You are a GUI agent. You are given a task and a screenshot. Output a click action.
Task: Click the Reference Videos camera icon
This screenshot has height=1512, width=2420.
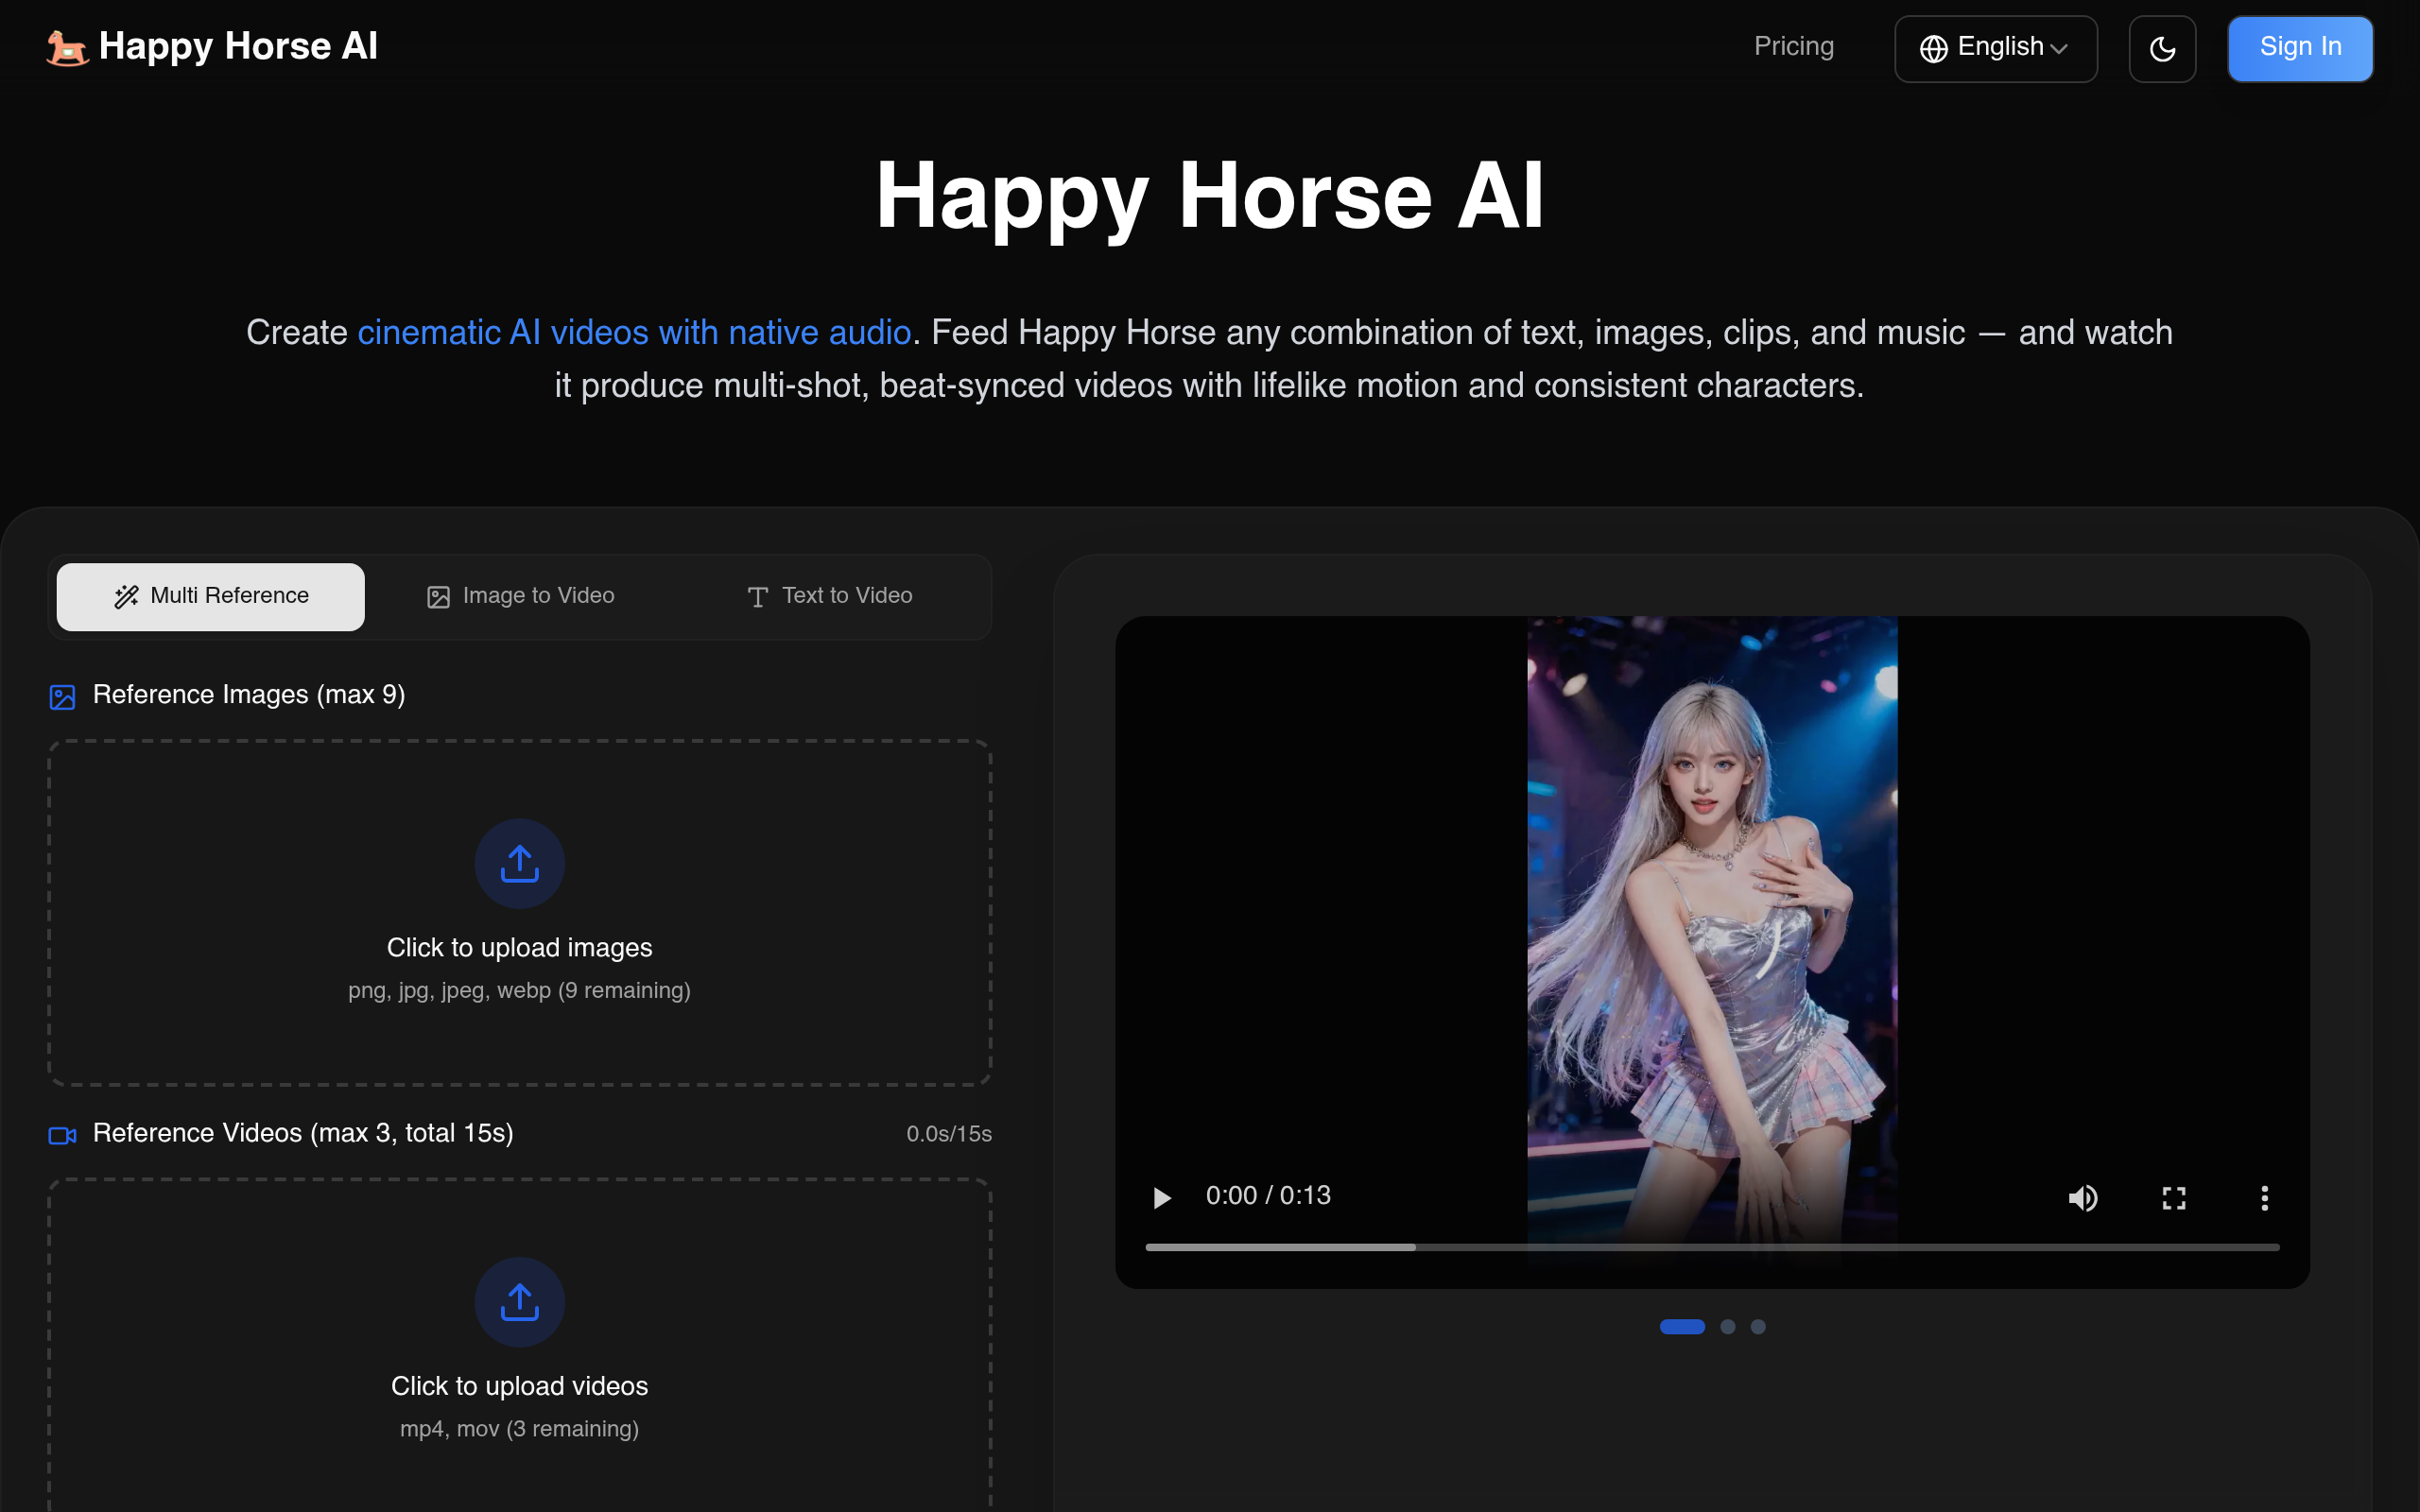pyautogui.click(x=63, y=1135)
